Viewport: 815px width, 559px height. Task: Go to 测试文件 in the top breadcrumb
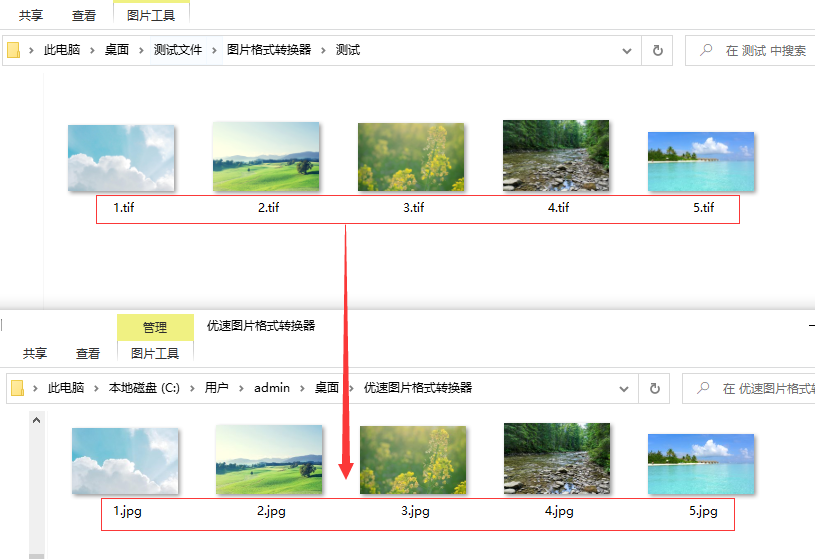click(x=178, y=50)
